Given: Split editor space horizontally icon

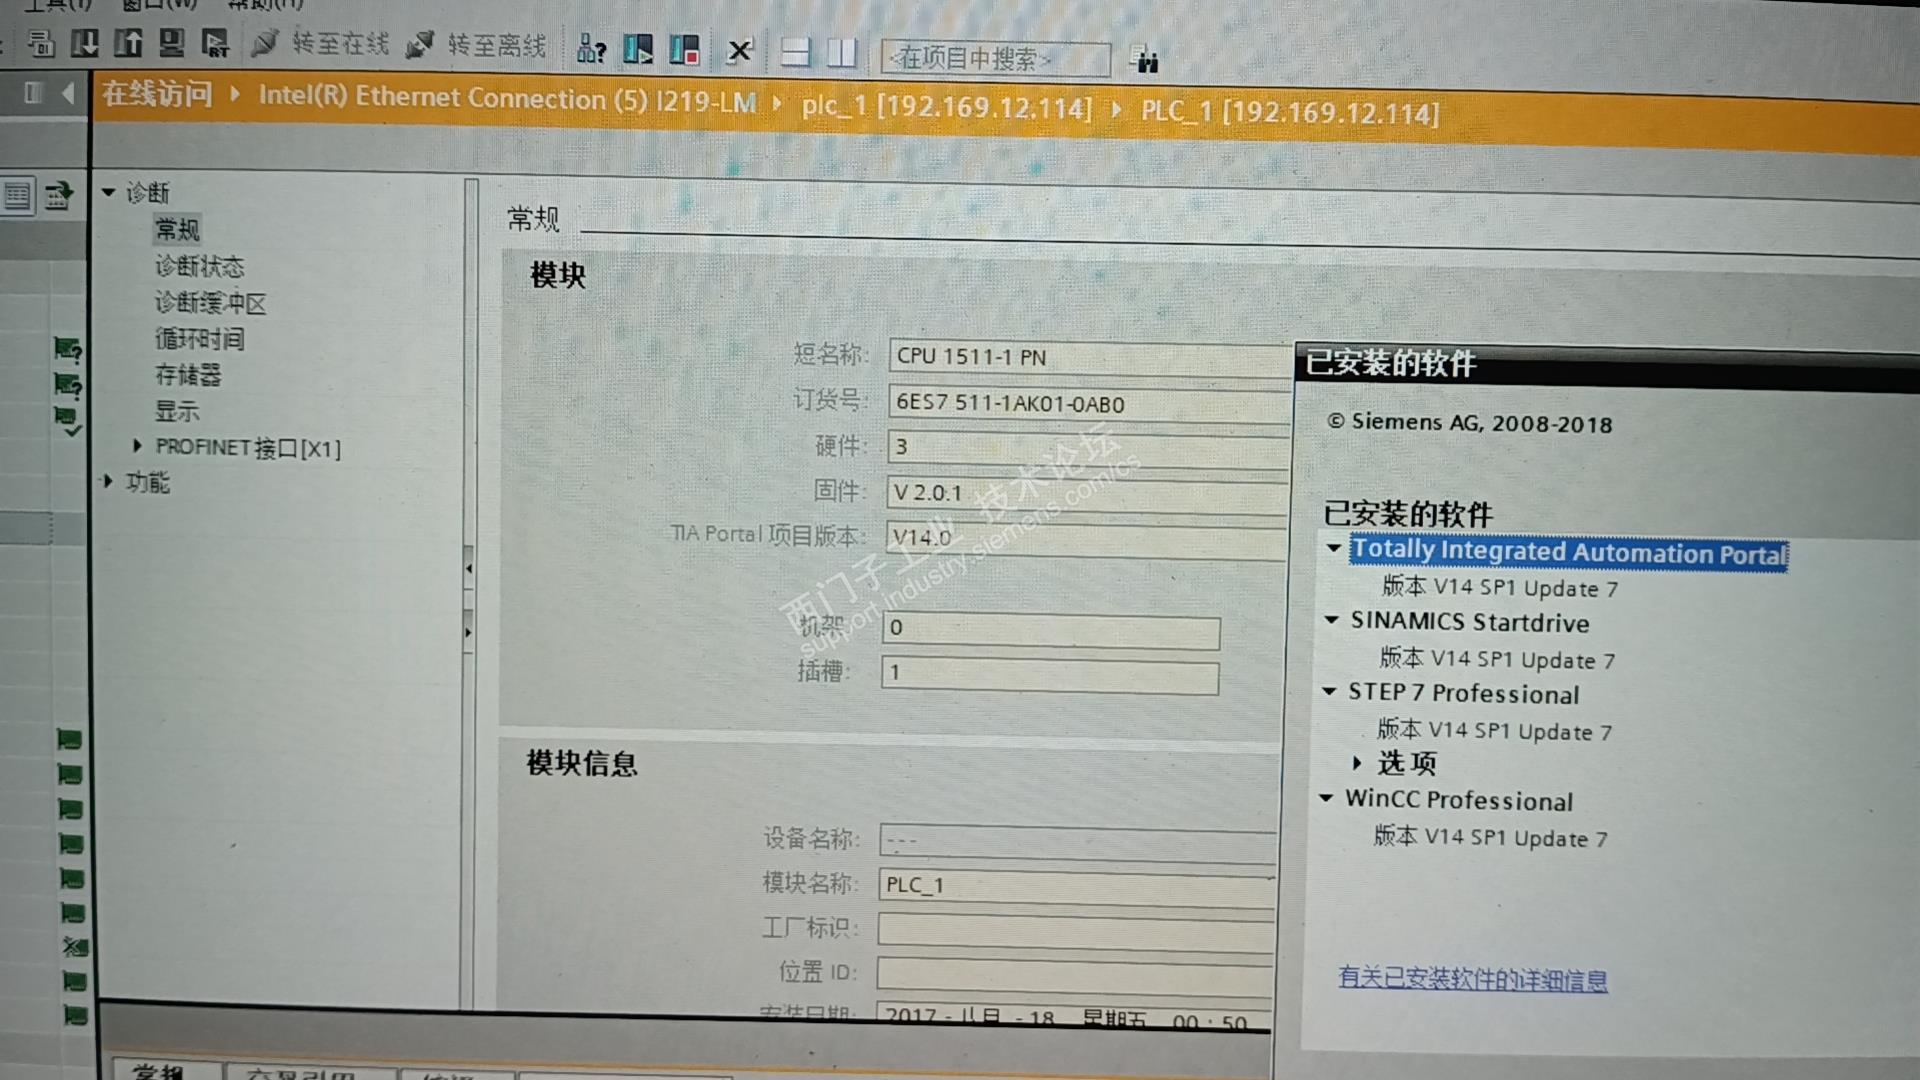Looking at the screenshot, I should click(796, 52).
